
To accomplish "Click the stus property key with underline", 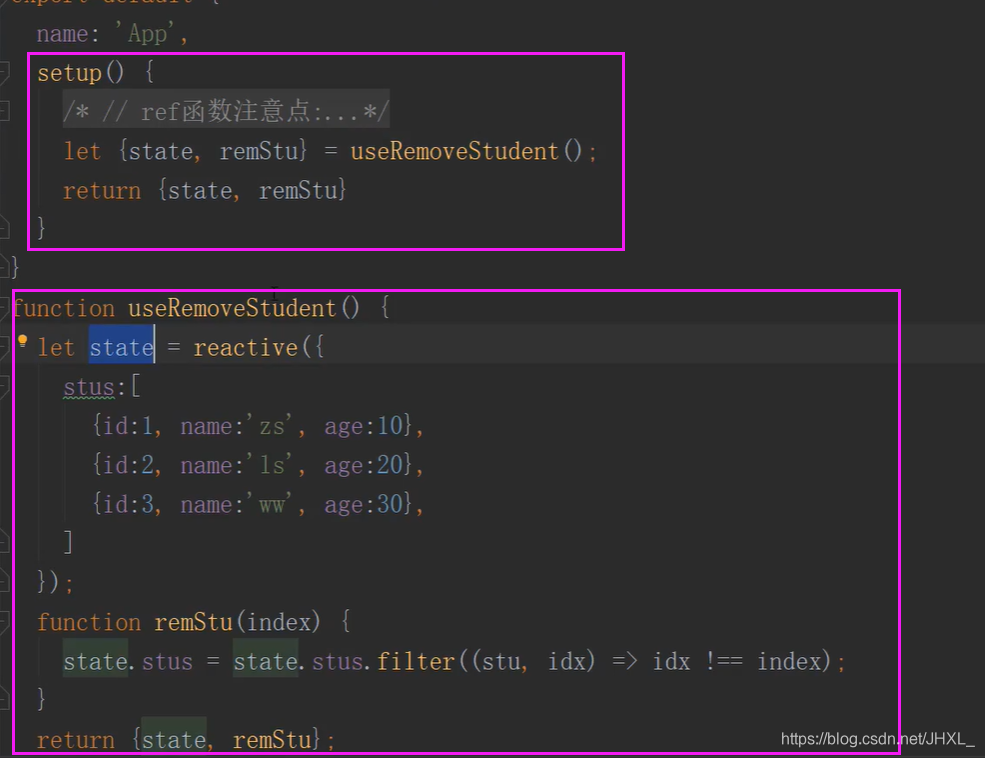I will coord(89,387).
